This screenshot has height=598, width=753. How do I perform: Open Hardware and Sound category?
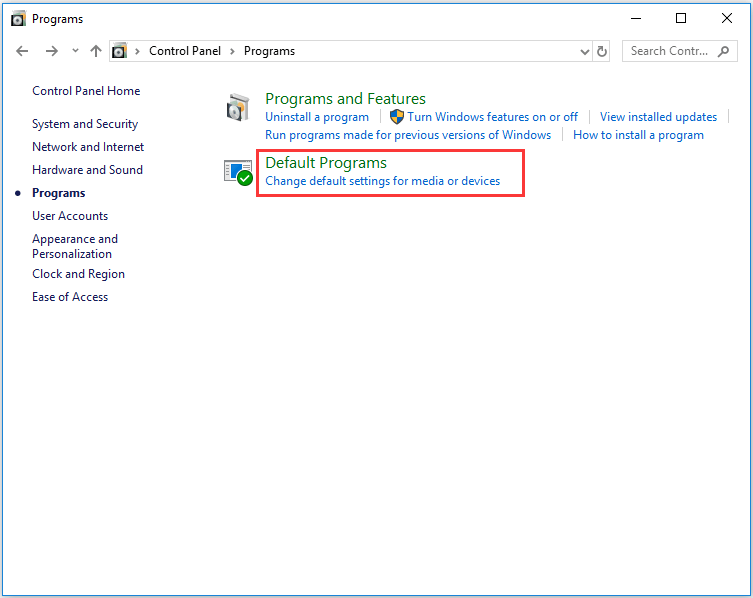tap(87, 170)
